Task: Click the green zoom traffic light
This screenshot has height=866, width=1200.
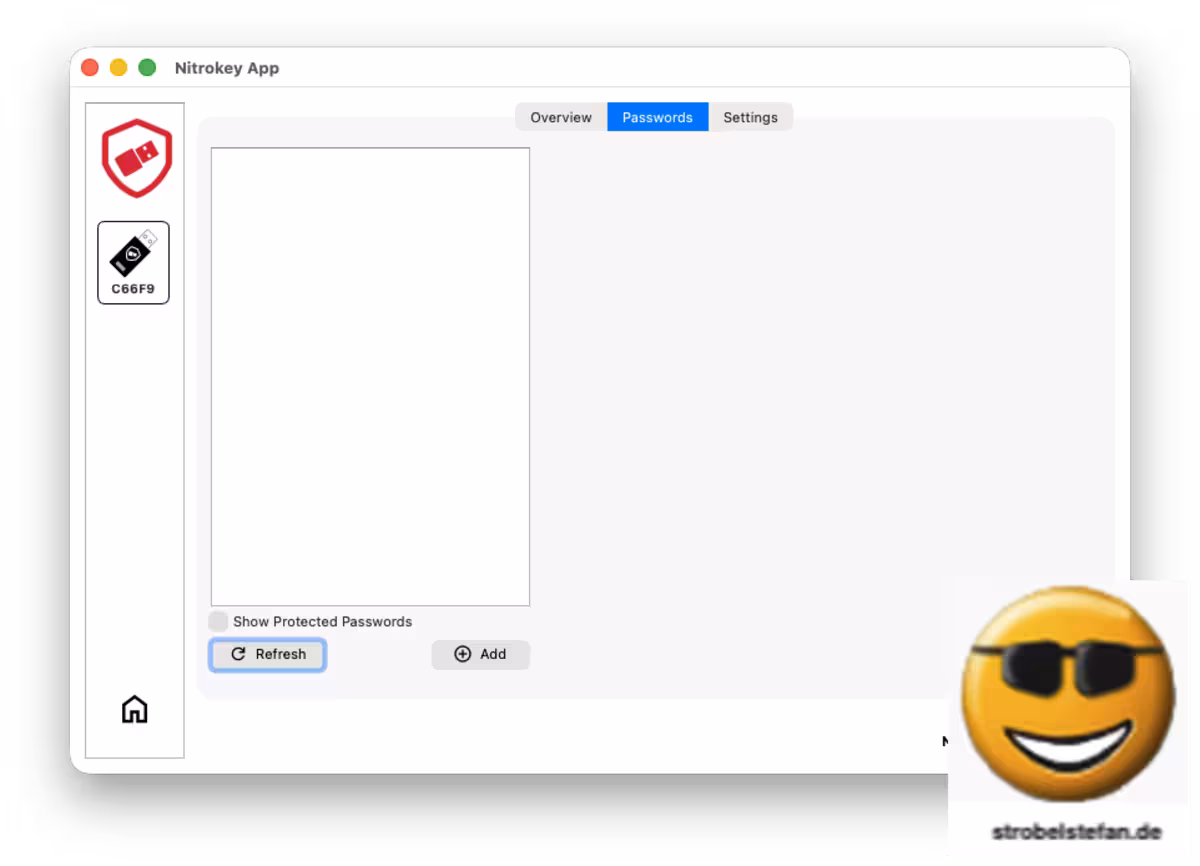Action: click(147, 66)
